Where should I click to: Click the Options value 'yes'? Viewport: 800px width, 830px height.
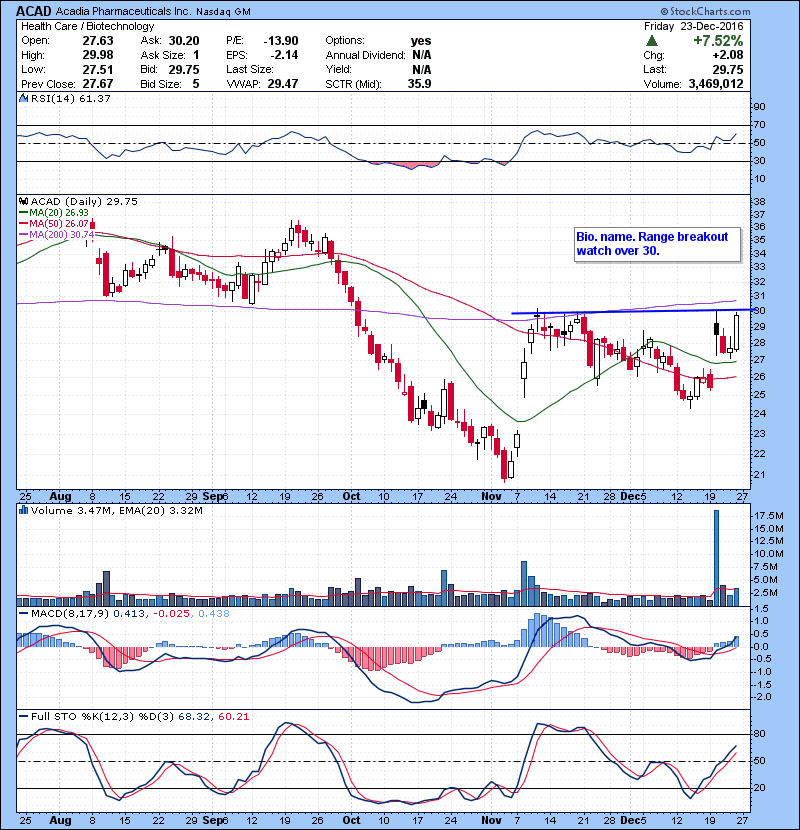pos(421,41)
